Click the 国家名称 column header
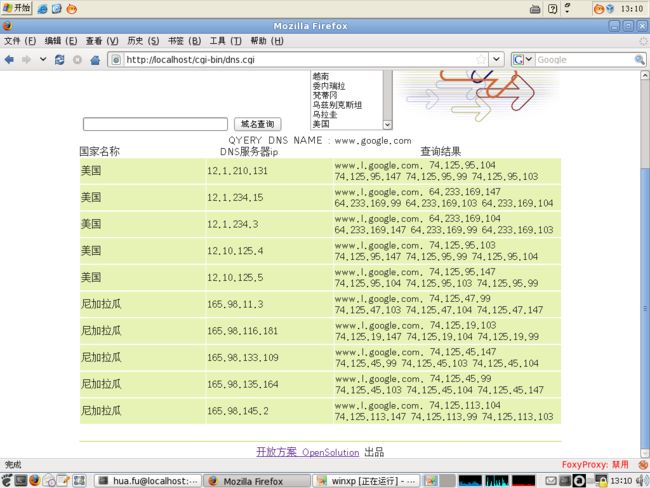Image resolution: width=650 pixels, height=488 pixels. 99,151
